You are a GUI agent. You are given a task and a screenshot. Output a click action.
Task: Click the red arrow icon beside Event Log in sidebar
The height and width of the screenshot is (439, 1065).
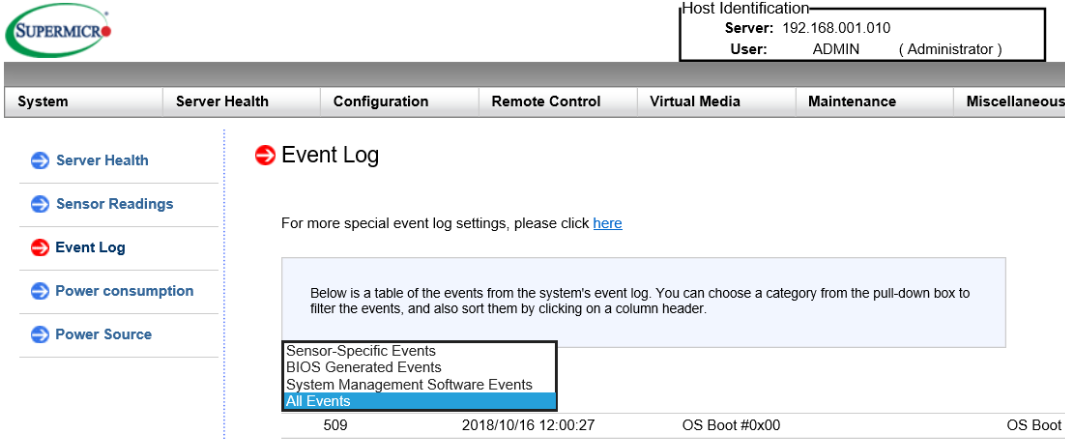(40, 248)
